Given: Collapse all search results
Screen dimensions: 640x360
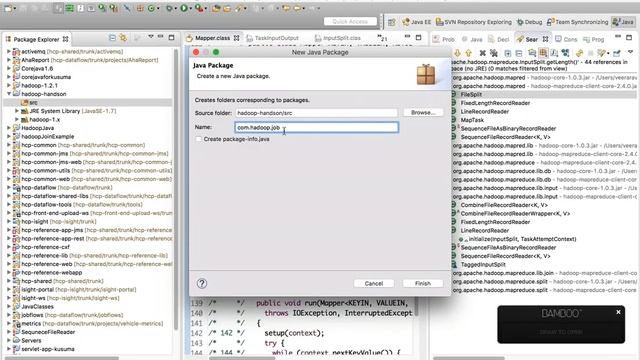Looking at the screenshot, I should (519, 53).
